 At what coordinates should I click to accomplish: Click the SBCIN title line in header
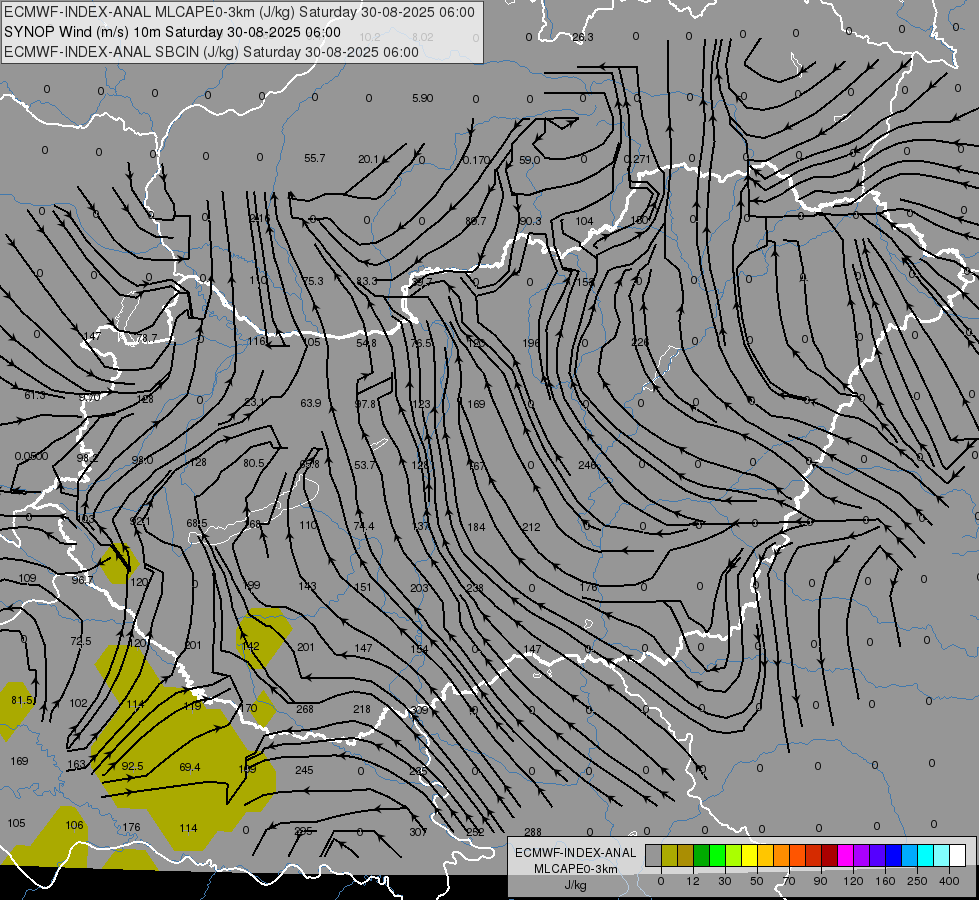(211, 52)
